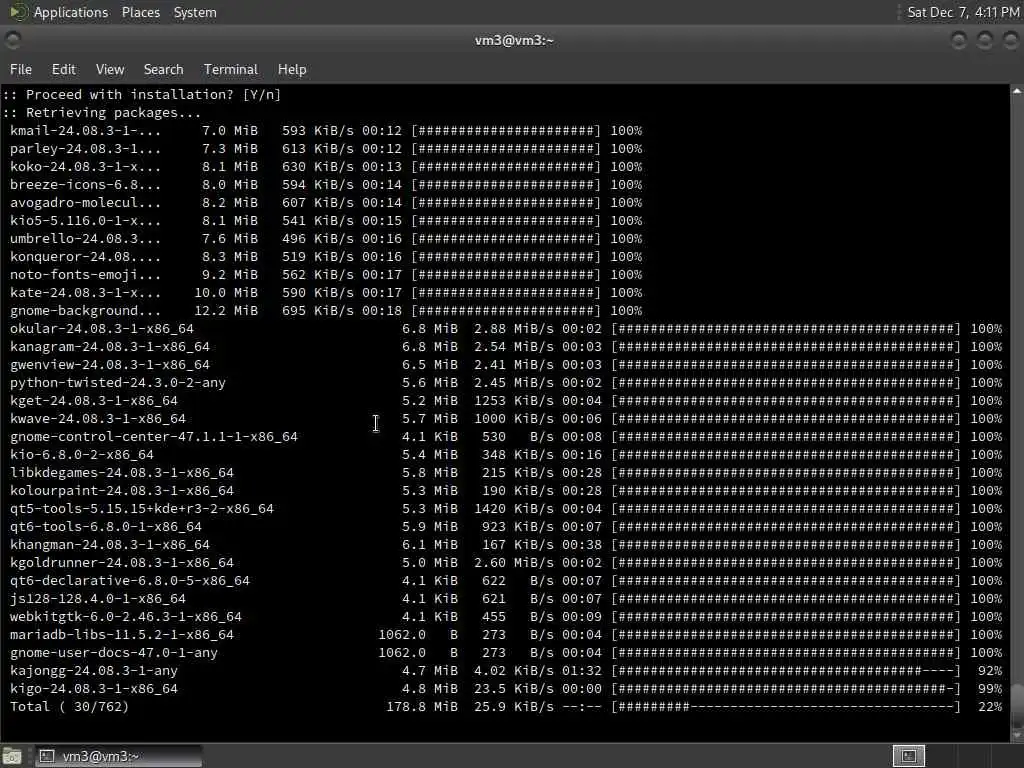The width and height of the screenshot is (1024, 768).
Task: Click kolourpaint-24.08.3-1-x86_64 text
Action: coord(121,490)
